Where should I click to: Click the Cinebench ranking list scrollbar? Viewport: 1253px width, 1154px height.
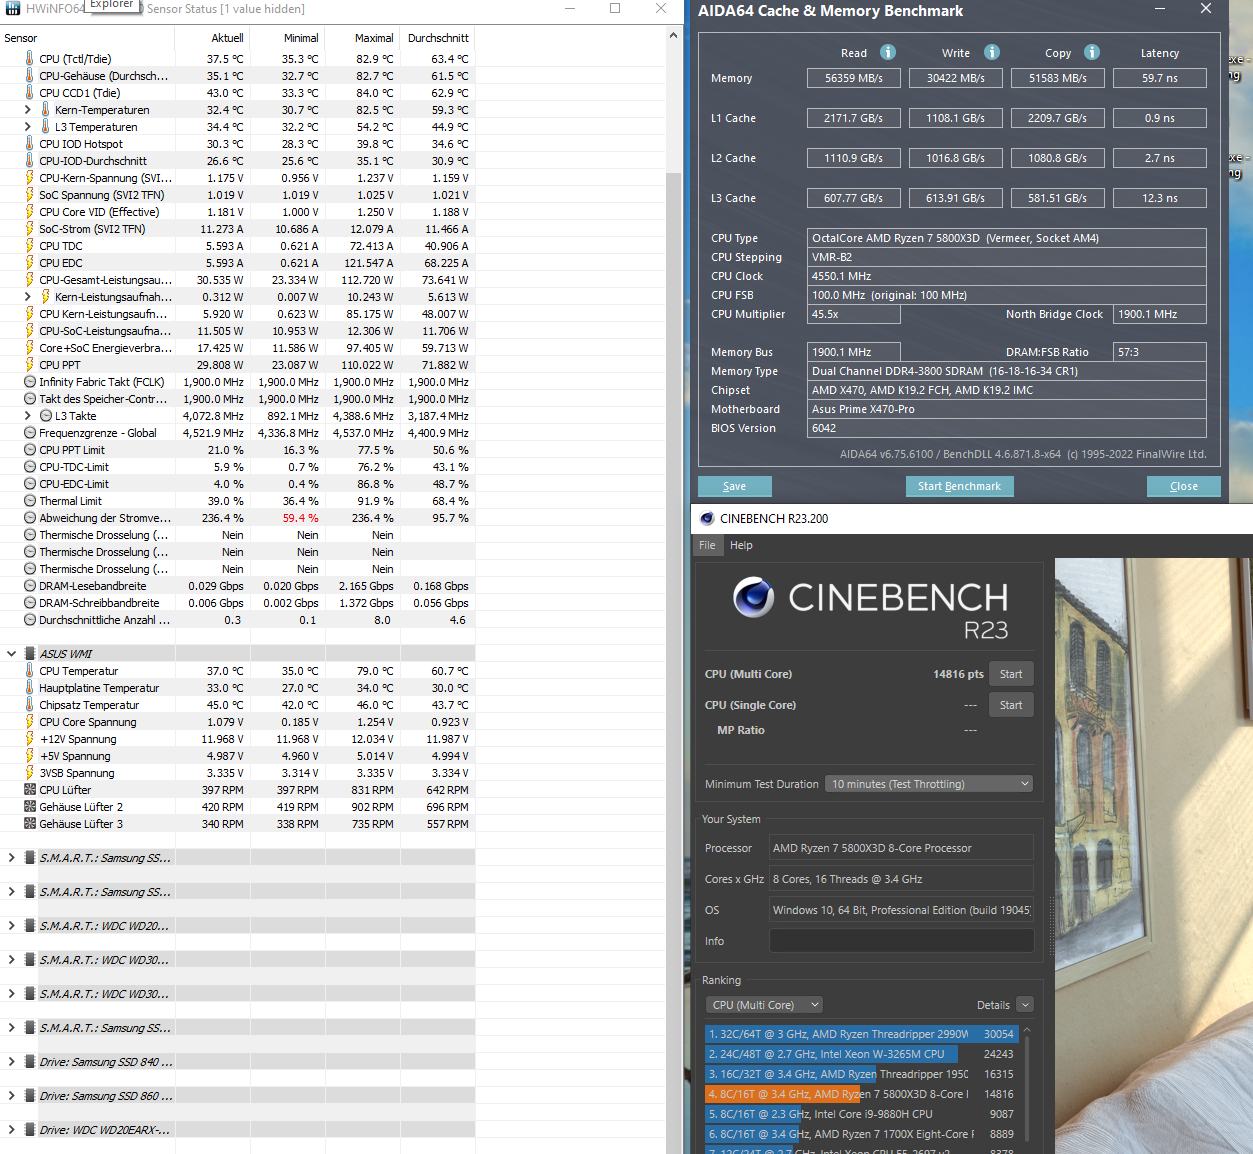[x=1026, y=1090]
